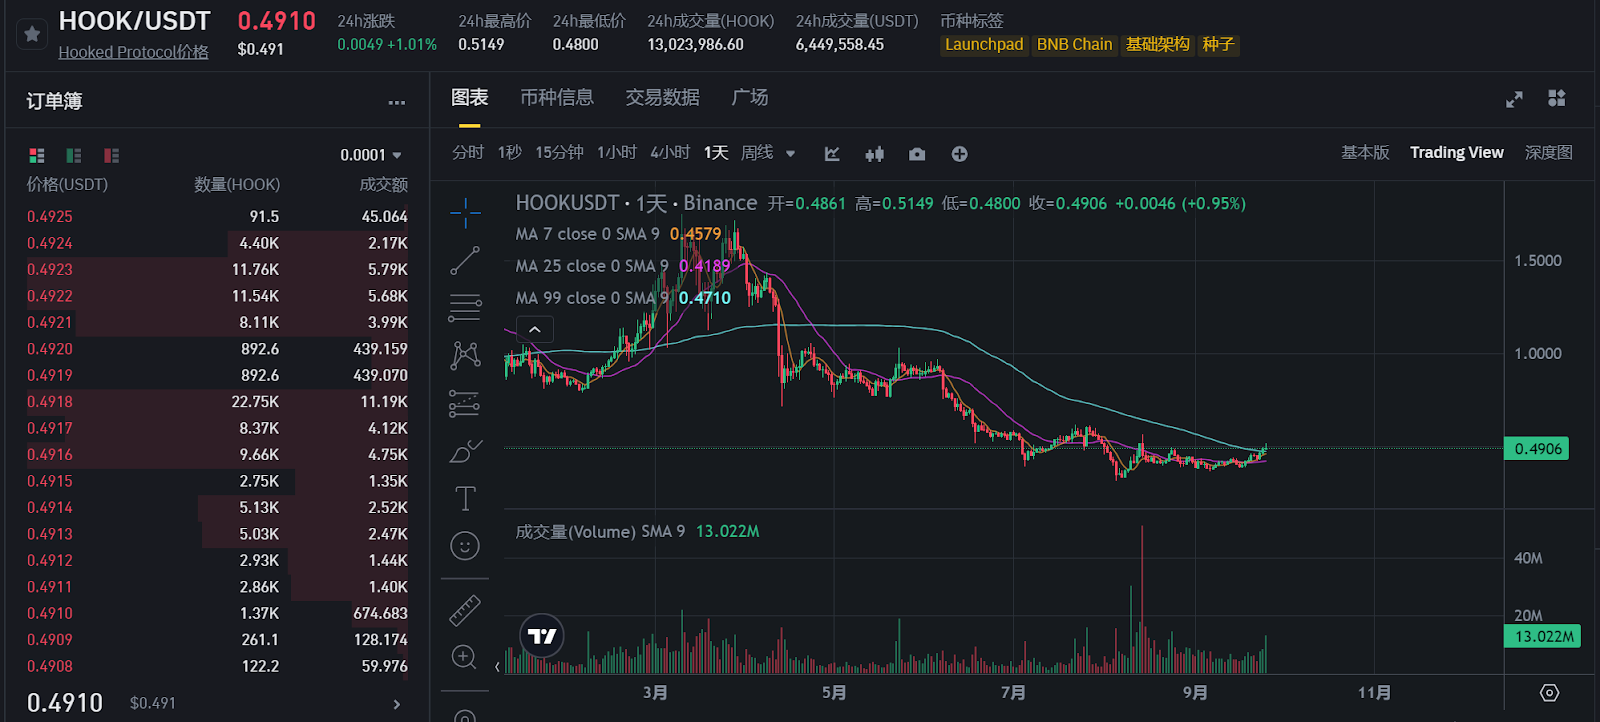
Task: Select the brush drawing tool
Action: [465, 451]
